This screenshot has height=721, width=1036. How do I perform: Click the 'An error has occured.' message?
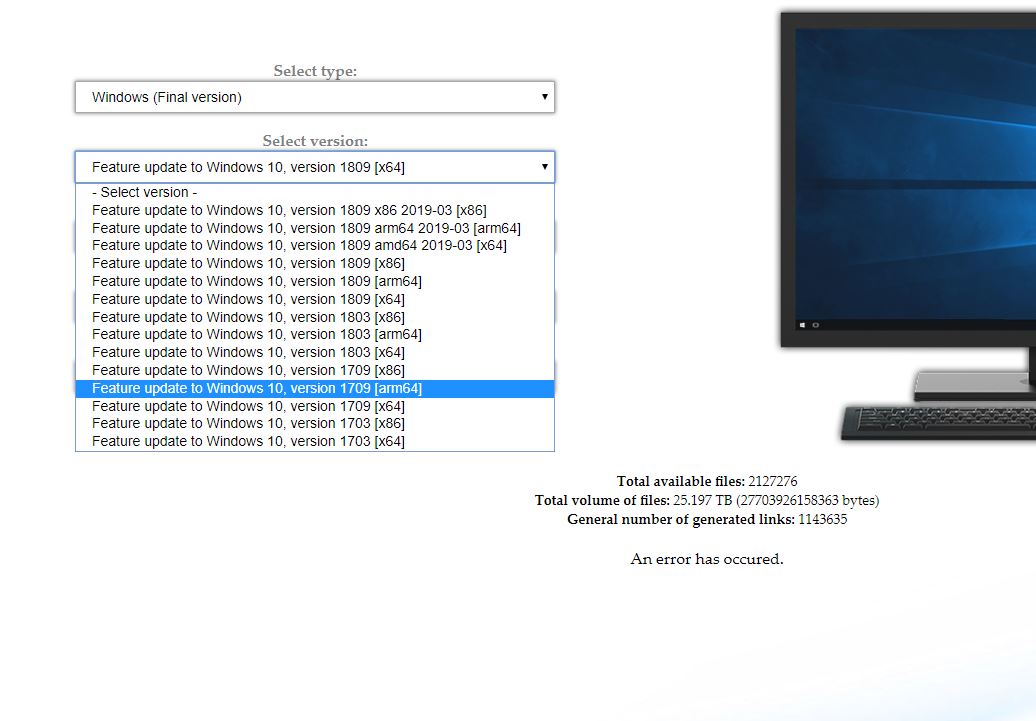coord(707,559)
